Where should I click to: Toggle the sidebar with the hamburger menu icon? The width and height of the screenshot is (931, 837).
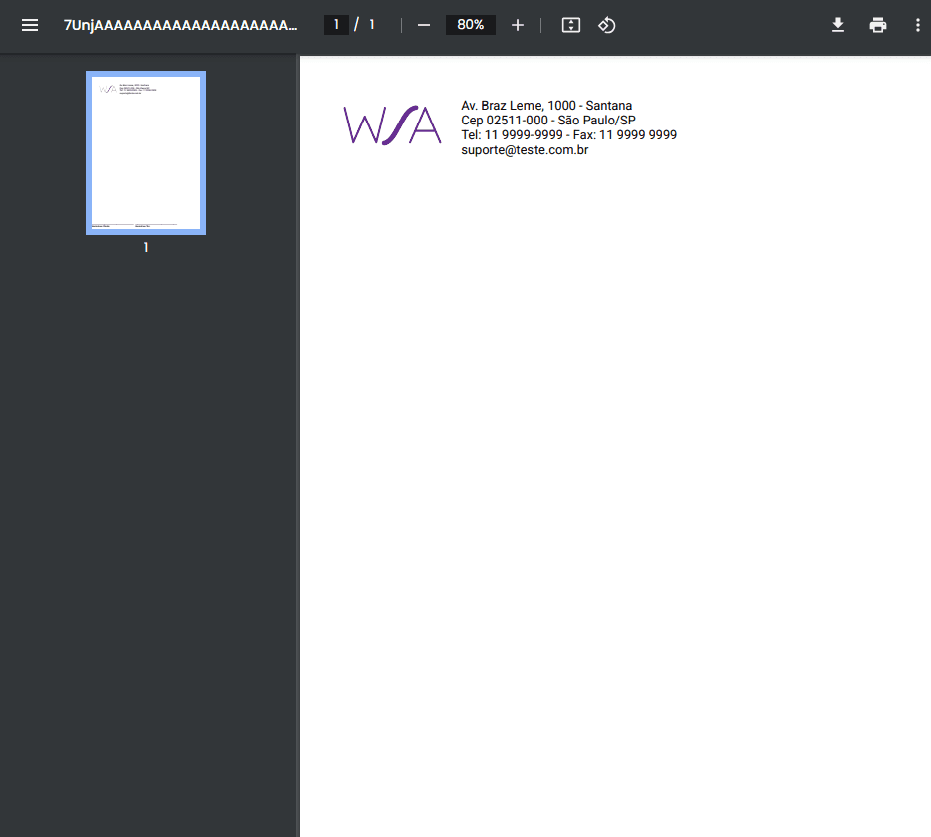point(30,25)
